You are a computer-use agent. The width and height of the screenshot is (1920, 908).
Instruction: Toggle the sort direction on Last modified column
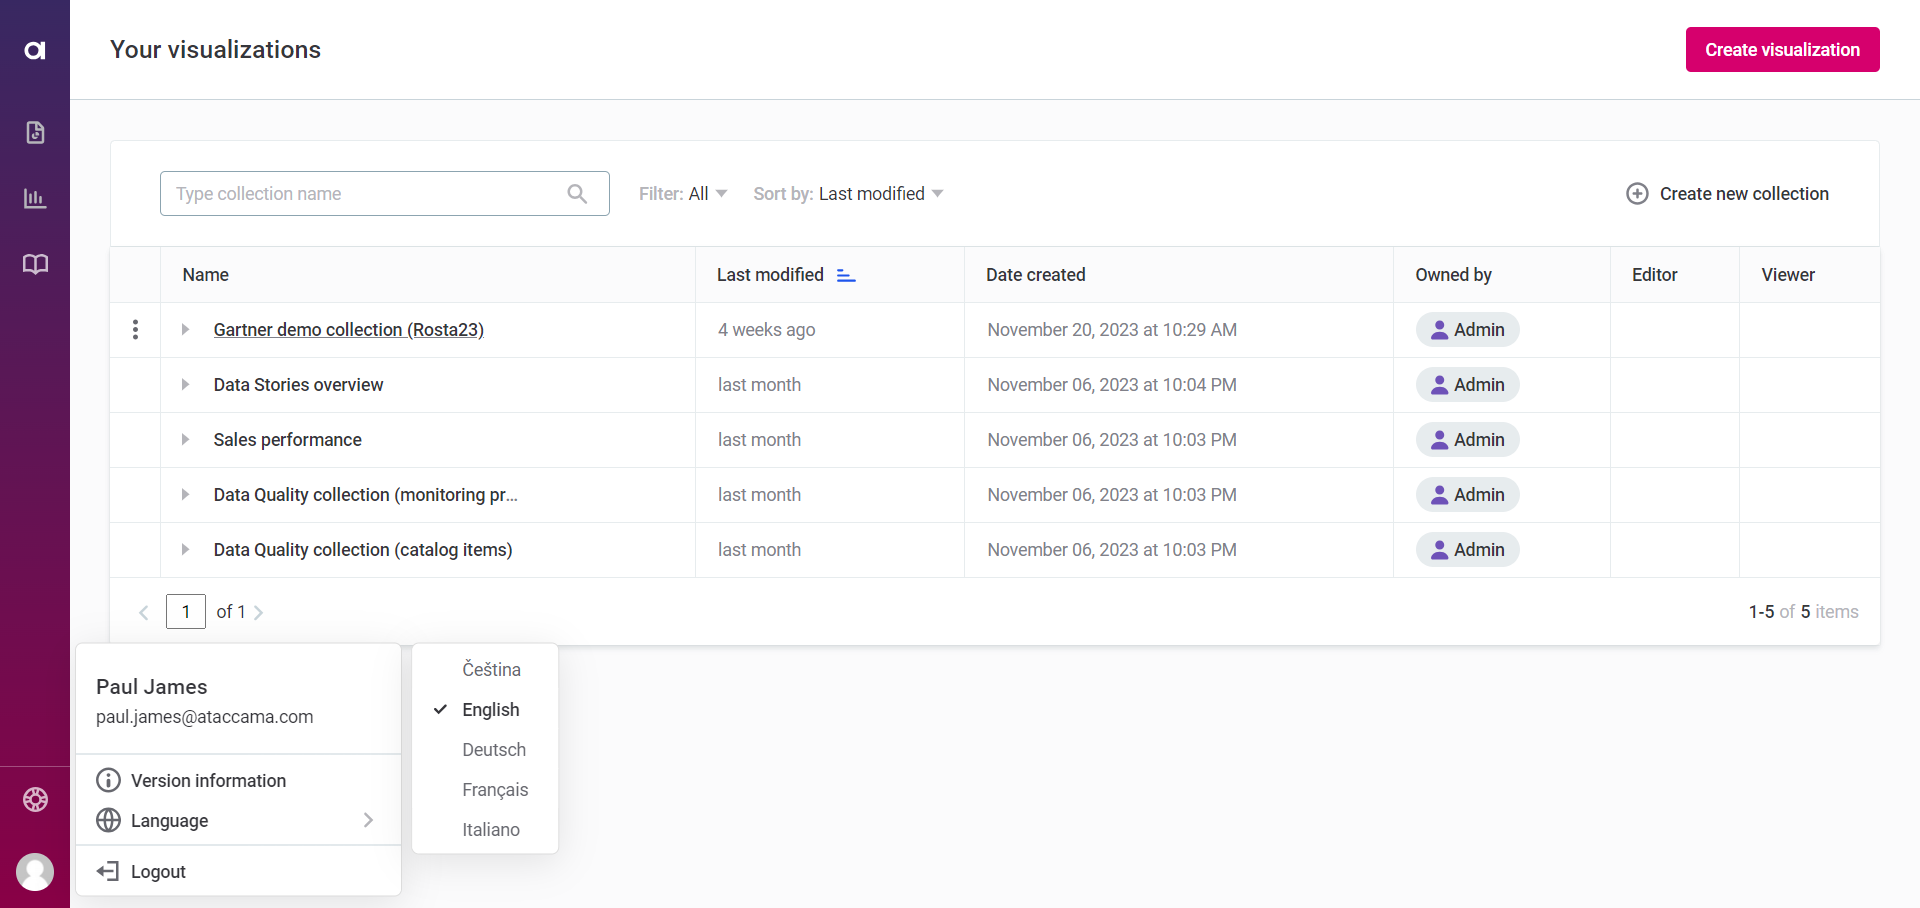tap(845, 275)
